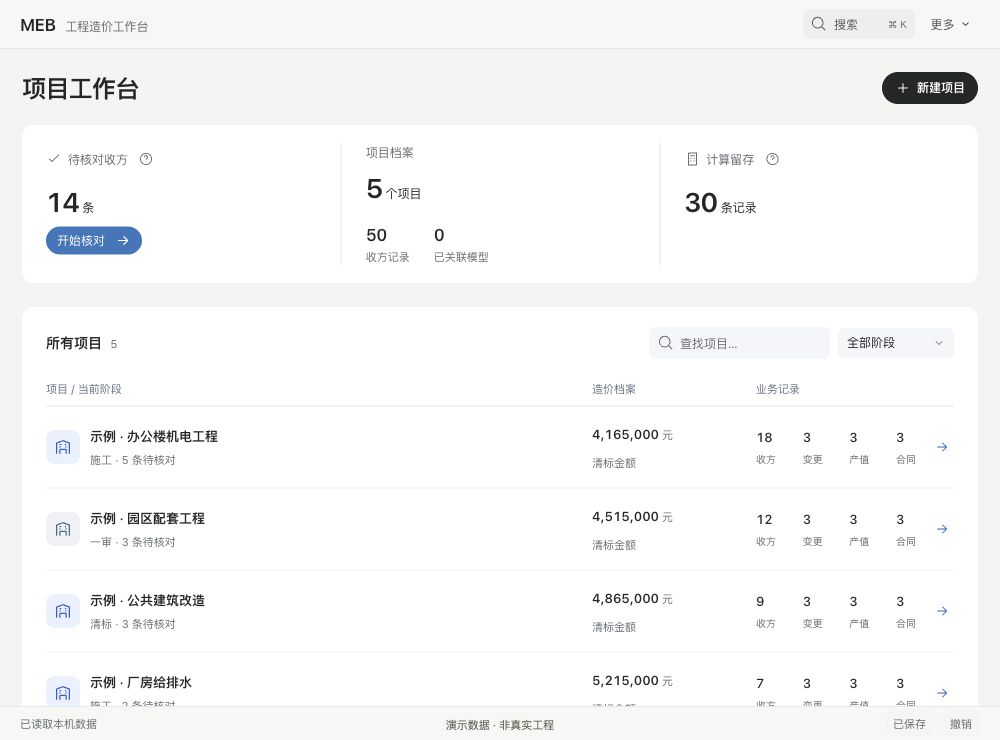Click 合同 count in 办公楼机电工程 row
The image size is (1000, 740).
pos(906,447)
